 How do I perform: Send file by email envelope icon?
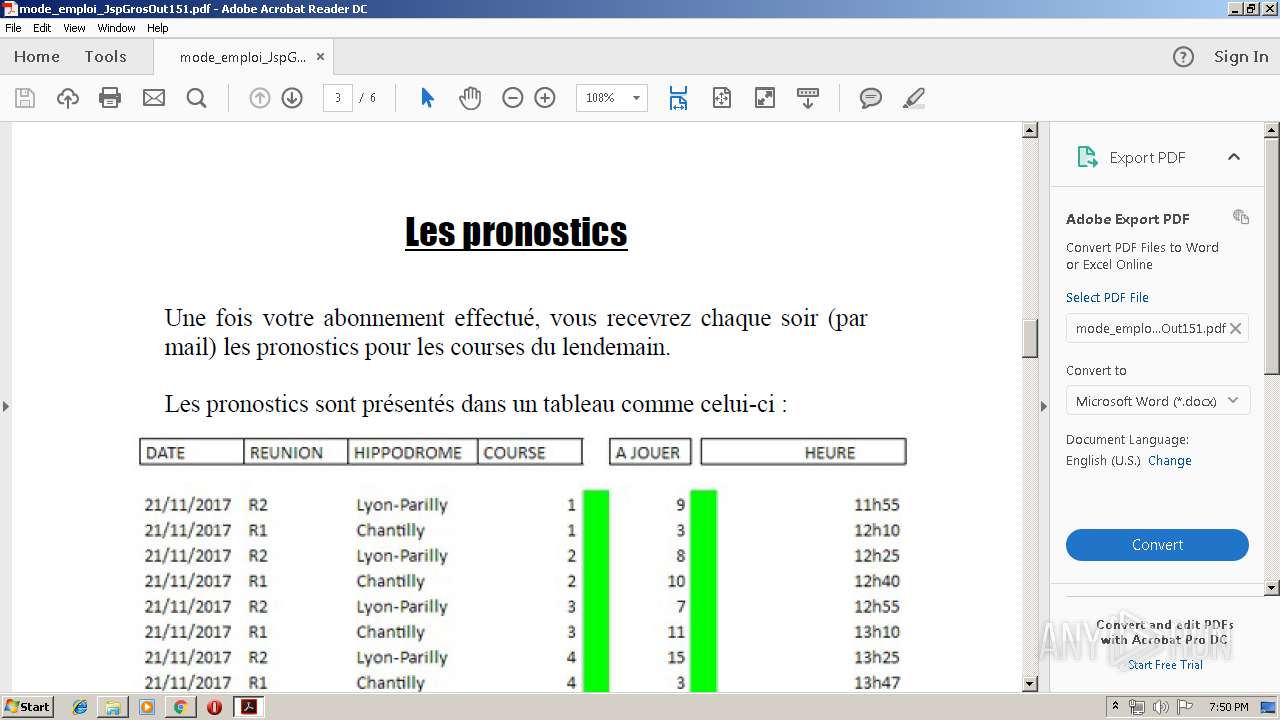(x=154, y=98)
